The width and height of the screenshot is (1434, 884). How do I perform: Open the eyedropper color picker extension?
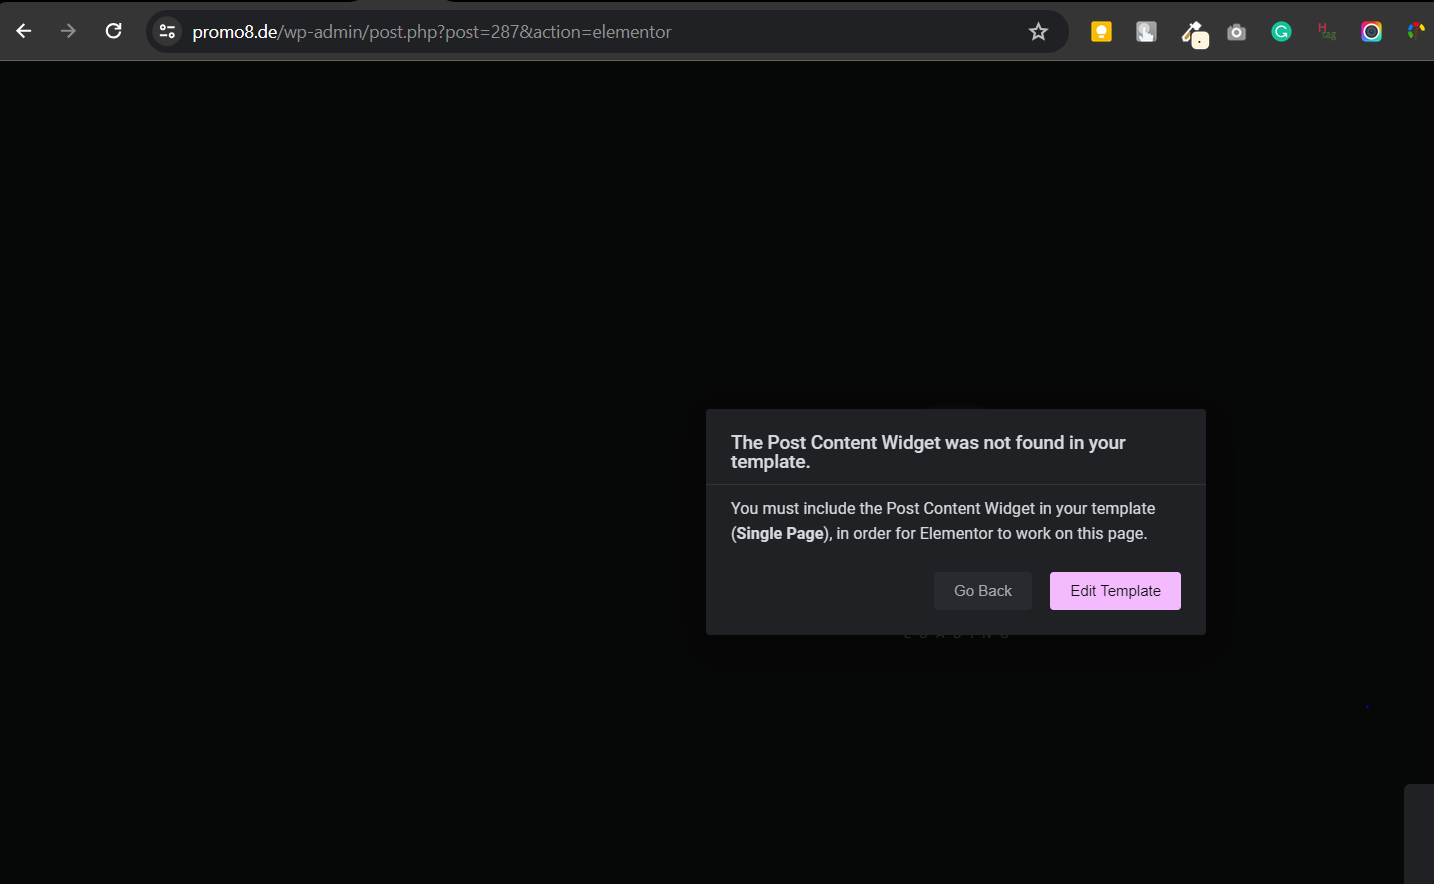tap(1193, 33)
